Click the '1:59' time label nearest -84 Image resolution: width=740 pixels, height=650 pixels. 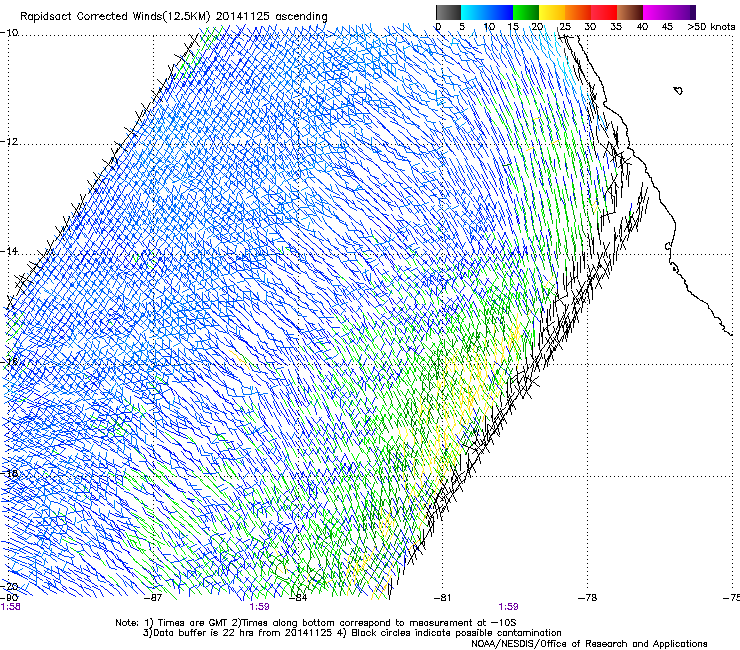(260, 607)
